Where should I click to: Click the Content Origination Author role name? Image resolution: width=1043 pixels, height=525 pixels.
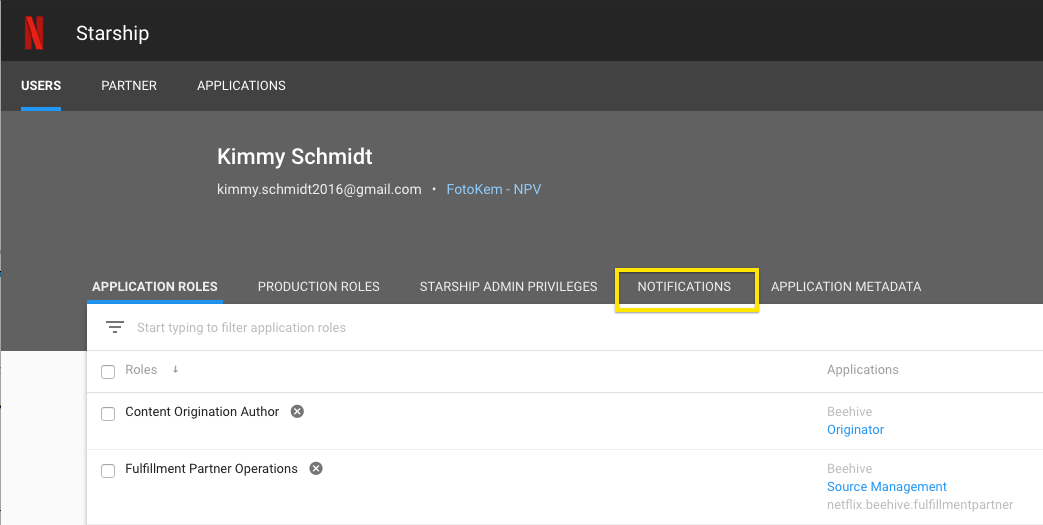click(x=202, y=412)
